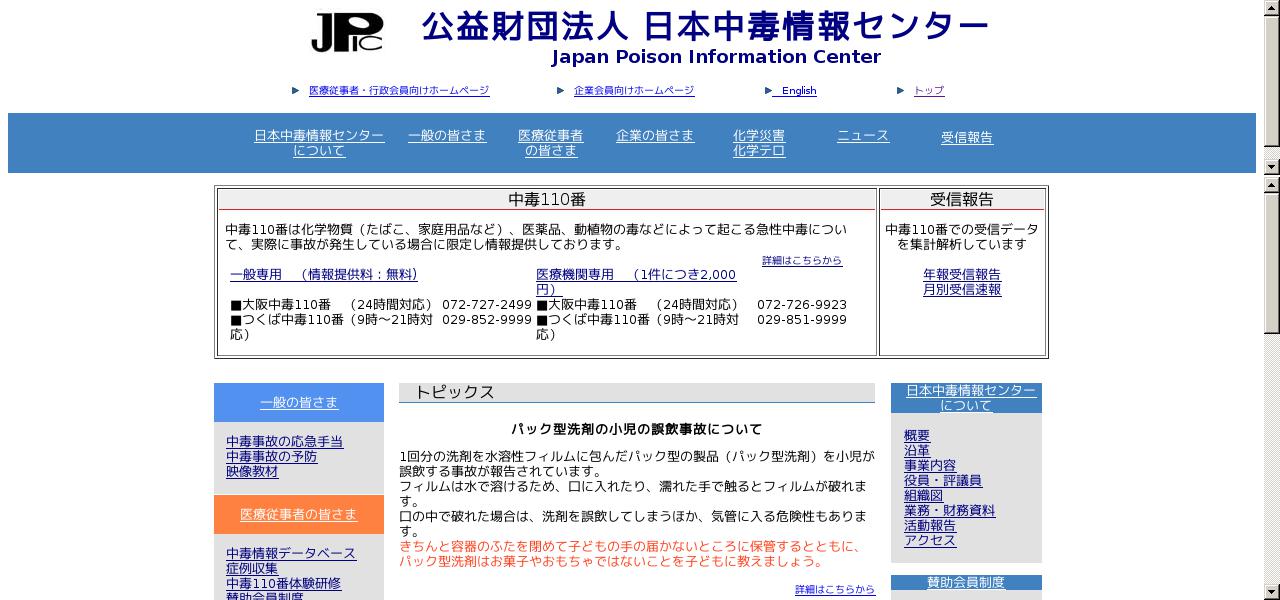The image size is (1280, 600).
Task: Open 医療従事者・行政会員向けホームページ link
Action: tap(399, 91)
